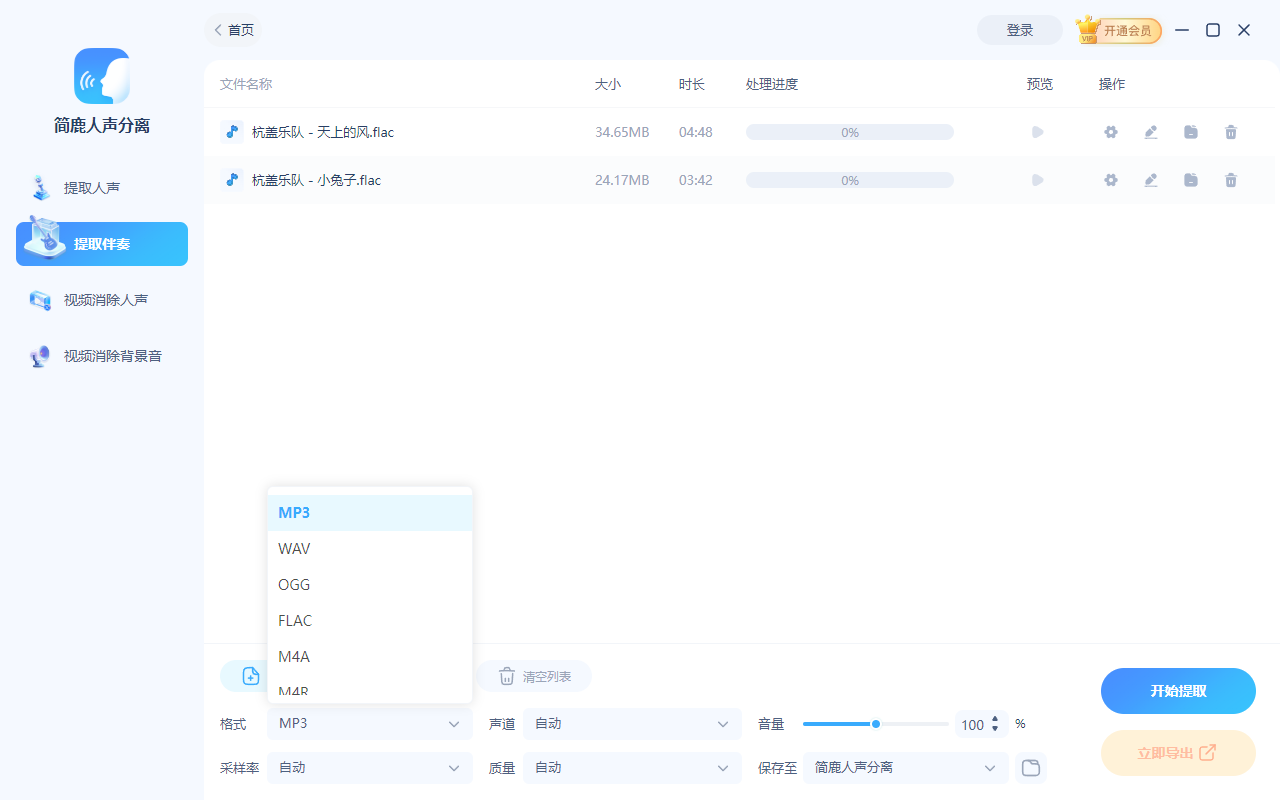1280x800 pixels.
Task: Switch to the 提取伴奏 tab
Action: [101, 243]
